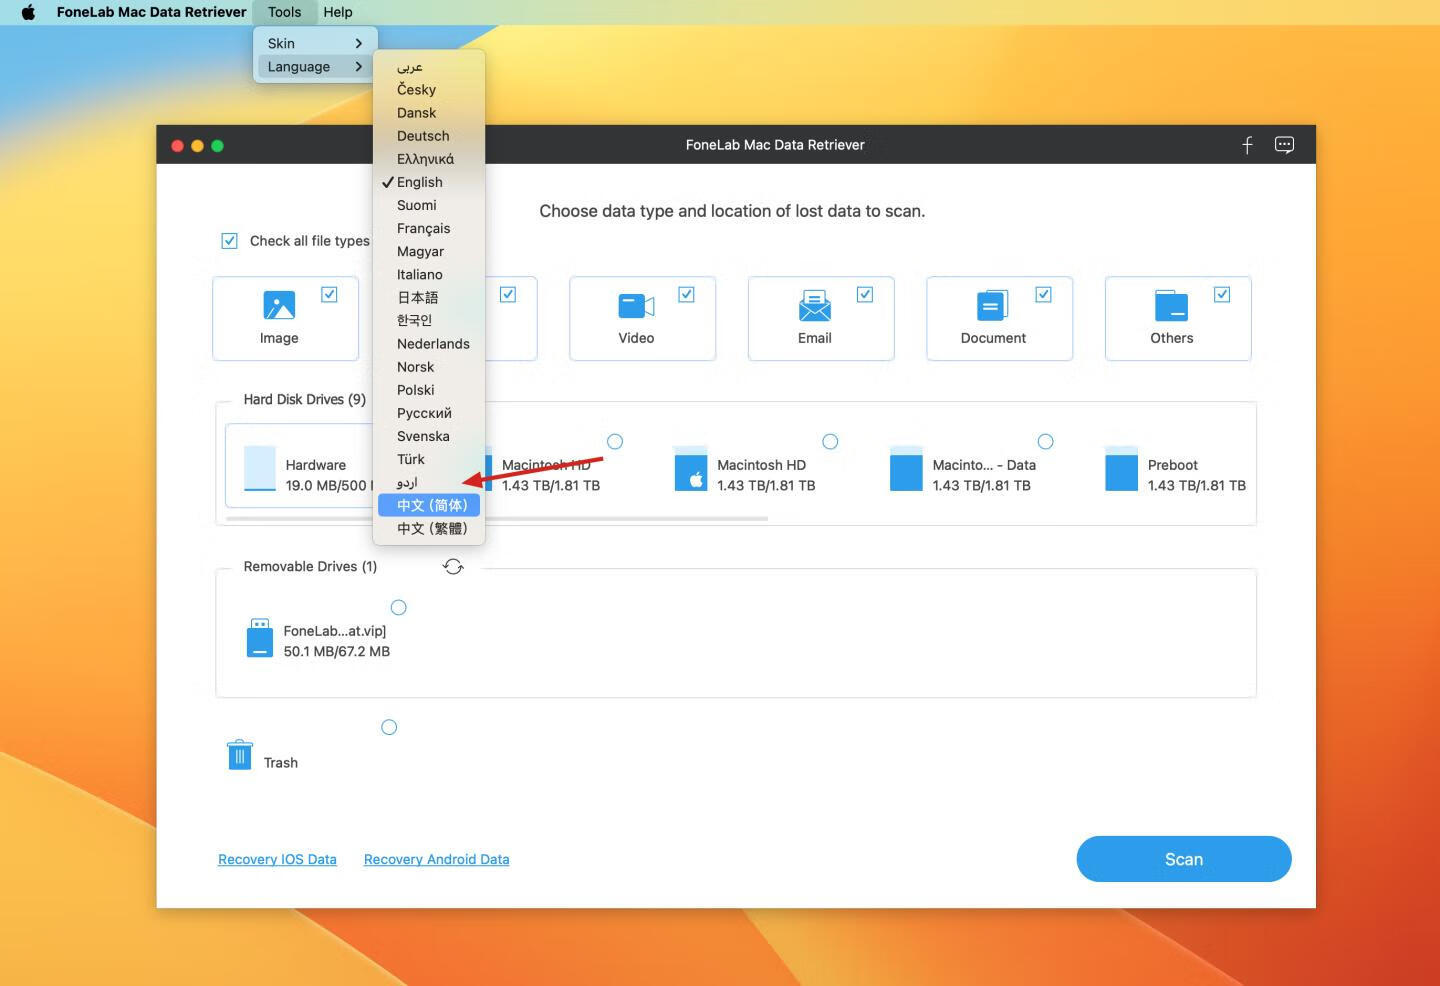The height and width of the screenshot is (986, 1440).
Task: Choose 中文 (简体) language
Action: click(429, 505)
